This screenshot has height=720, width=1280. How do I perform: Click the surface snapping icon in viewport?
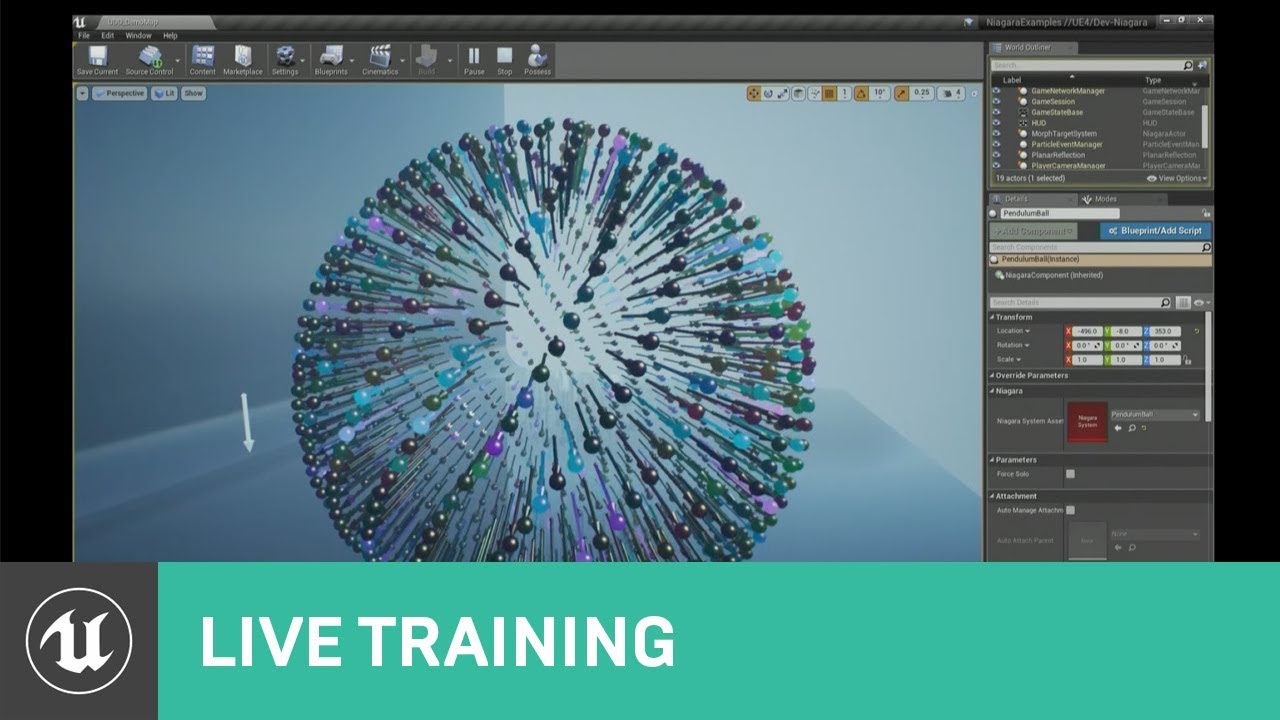pyautogui.click(x=815, y=93)
